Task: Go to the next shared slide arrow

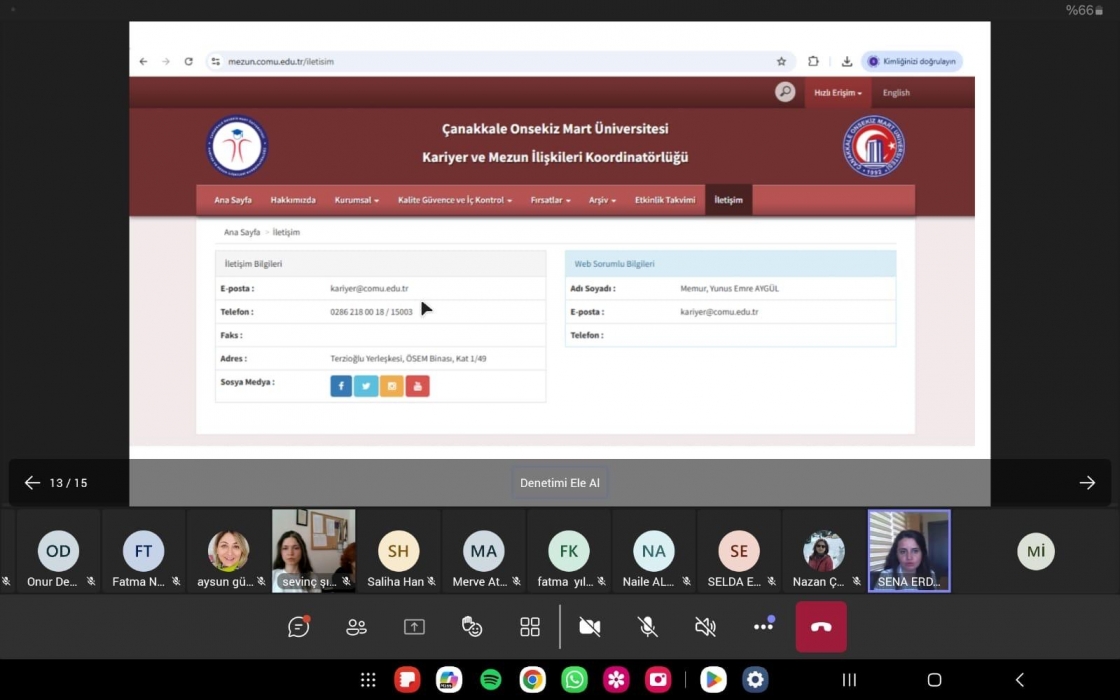Action: pyautogui.click(x=1087, y=483)
